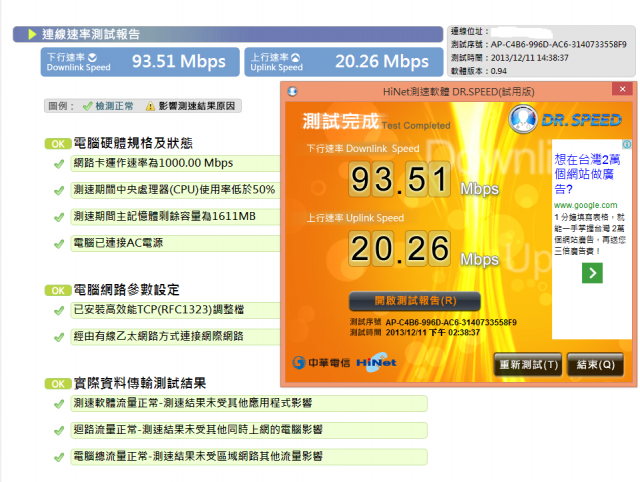Click the checkmark beside 已安裝高效能TCP(RFC1323)調整檔

point(59,311)
